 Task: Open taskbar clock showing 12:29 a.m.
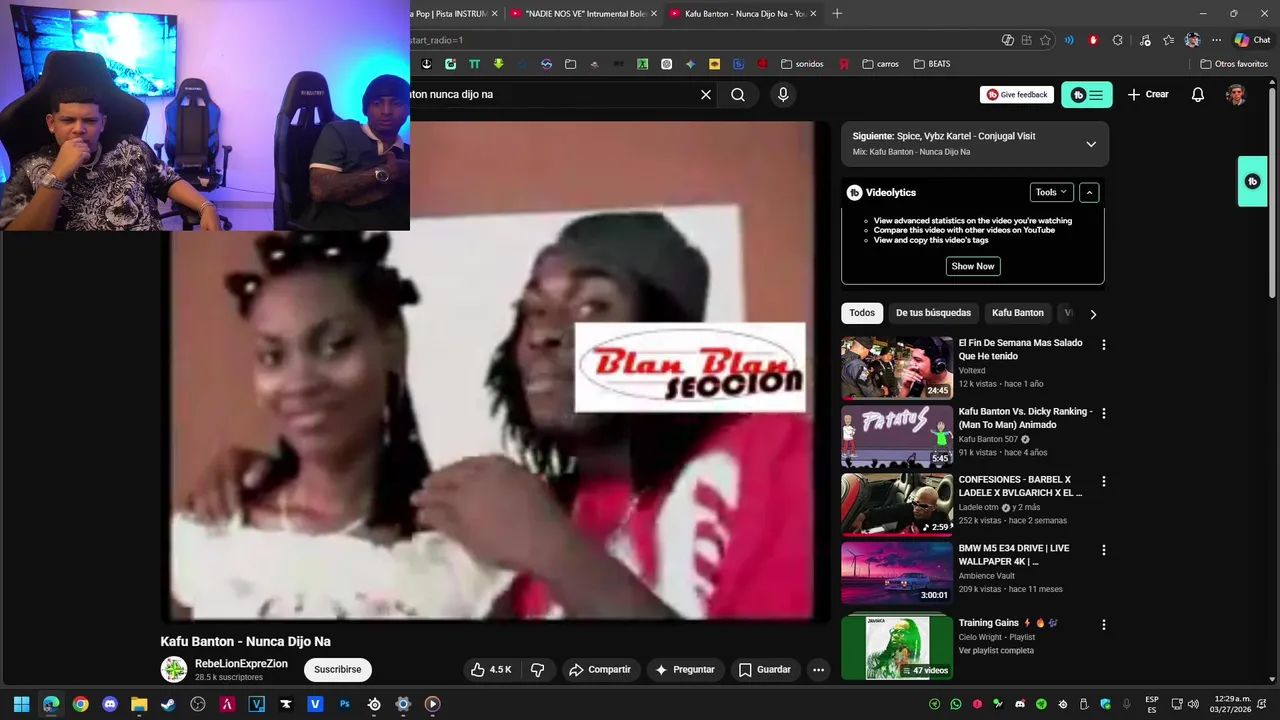pos(1232,704)
